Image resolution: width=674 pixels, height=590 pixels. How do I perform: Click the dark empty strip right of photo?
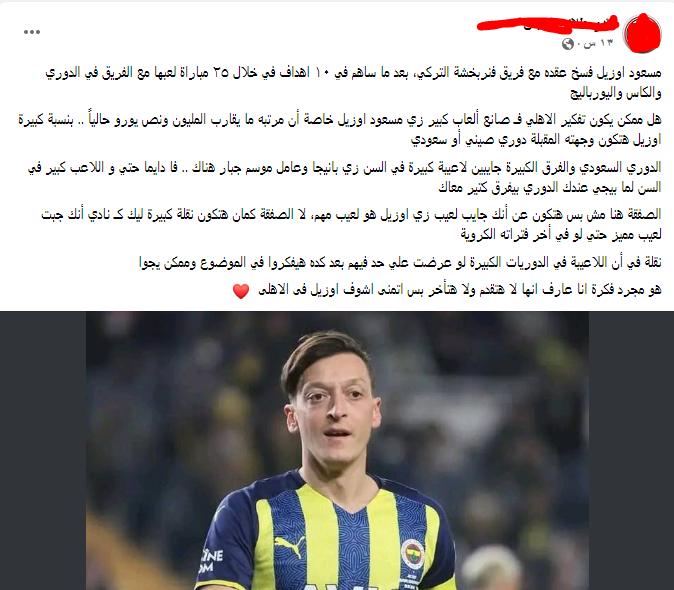[631, 450]
